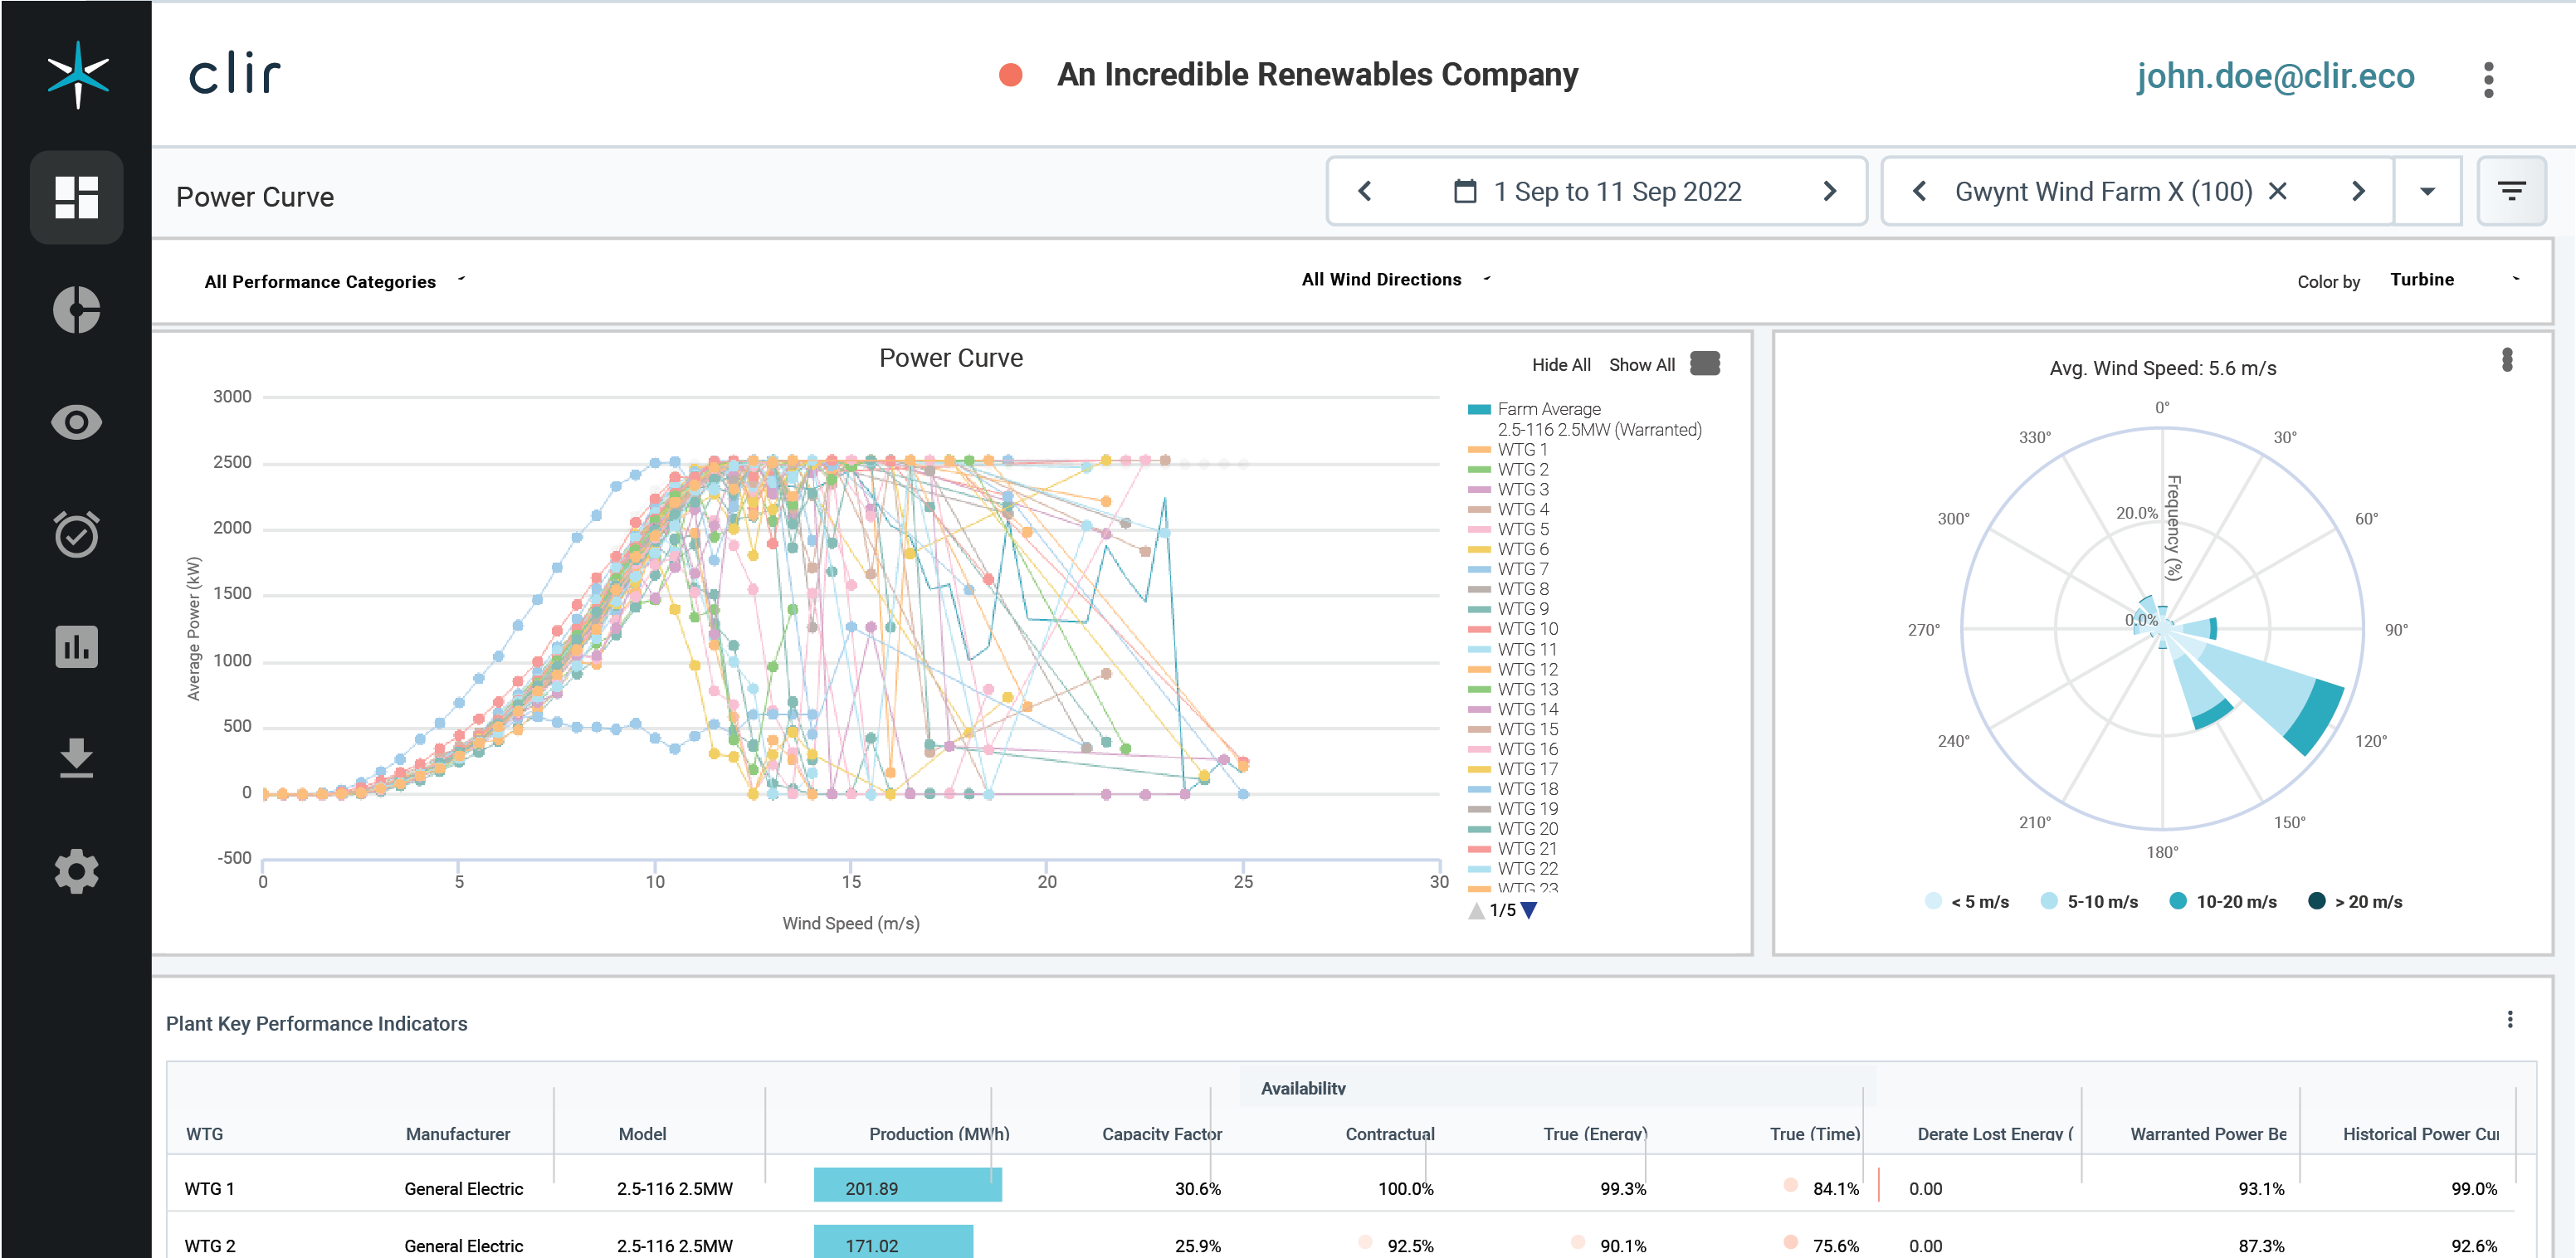The height and width of the screenshot is (1258, 2576).
Task: Open the eye monitoring icon in sidebar
Action: 76,422
